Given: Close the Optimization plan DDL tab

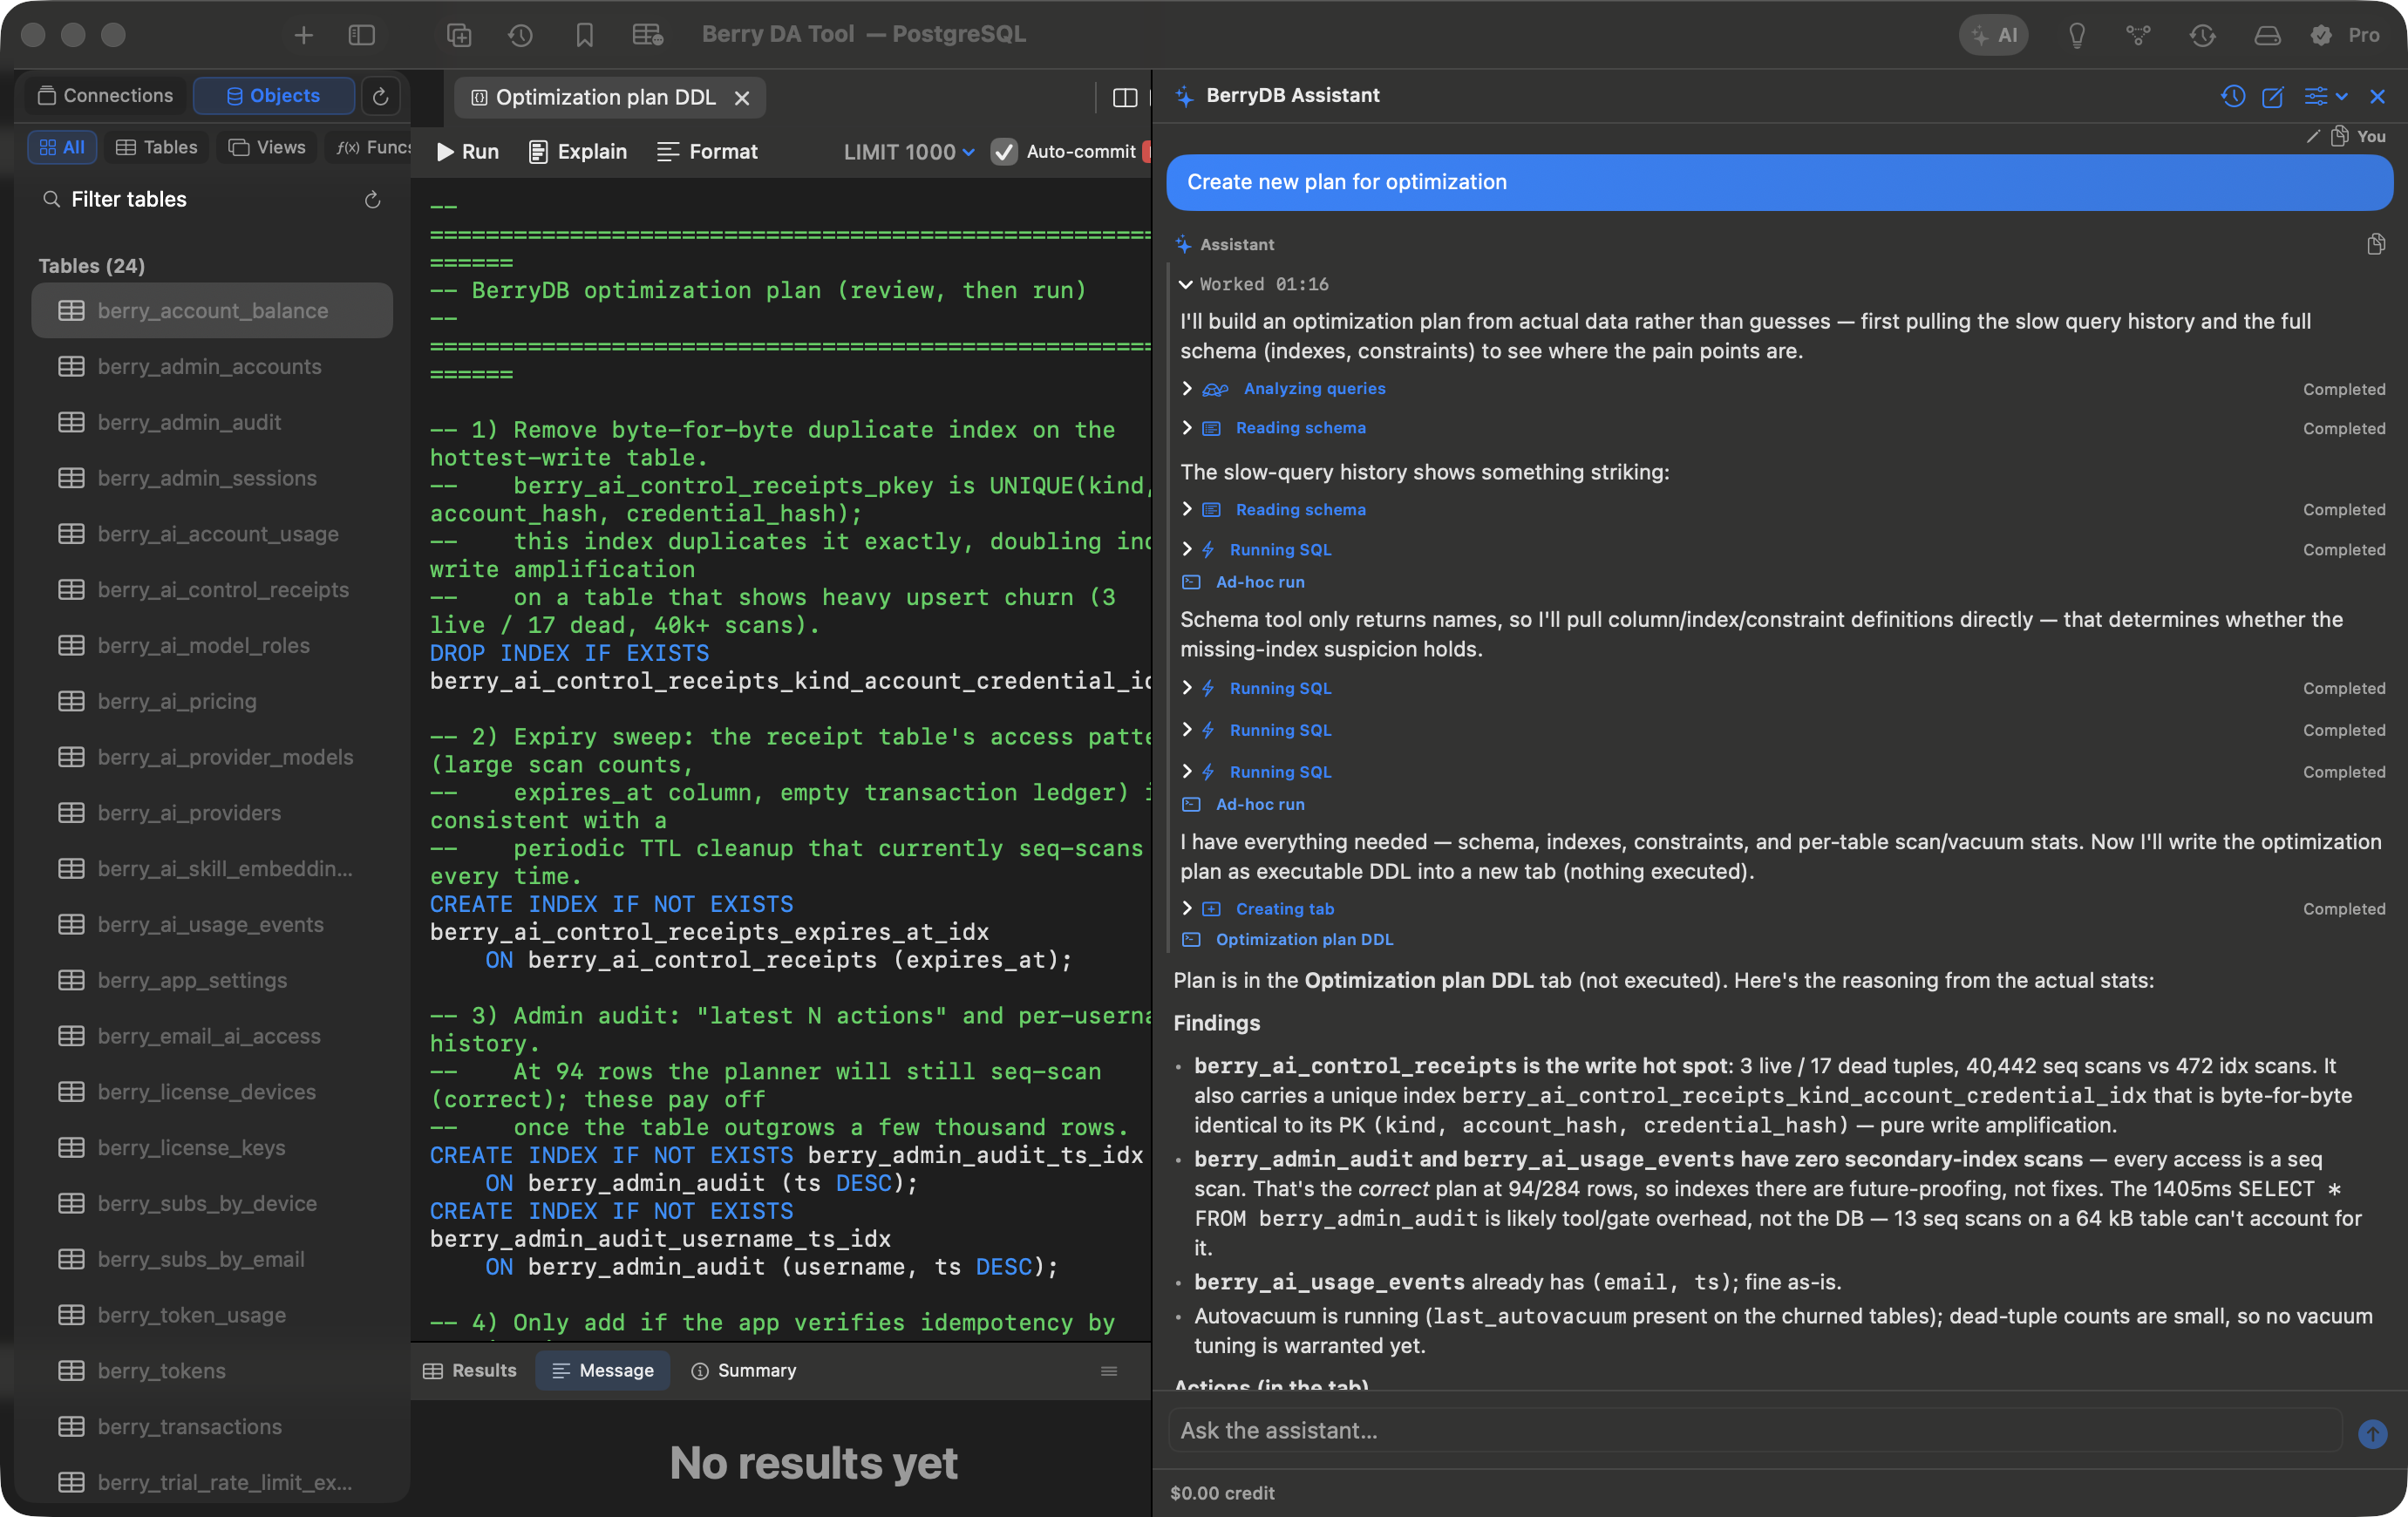Looking at the screenshot, I should (742, 98).
